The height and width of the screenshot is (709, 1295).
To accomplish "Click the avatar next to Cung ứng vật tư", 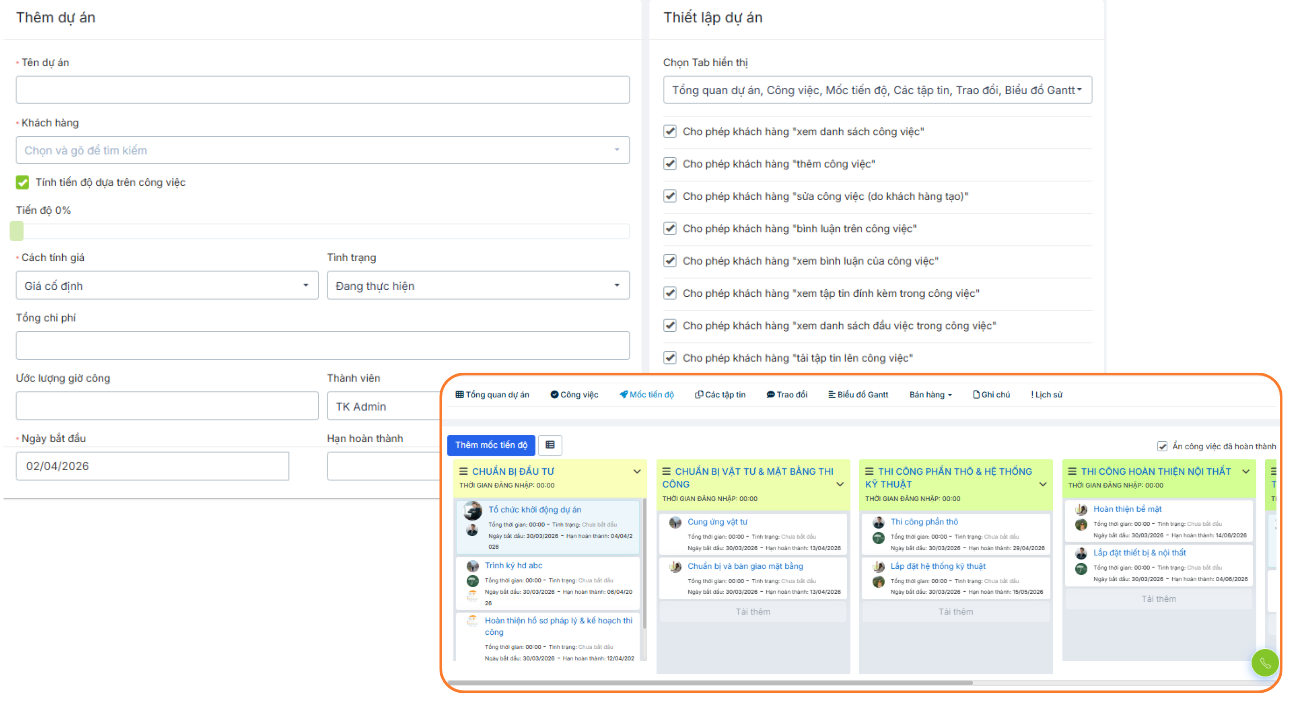I will coord(675,522).
